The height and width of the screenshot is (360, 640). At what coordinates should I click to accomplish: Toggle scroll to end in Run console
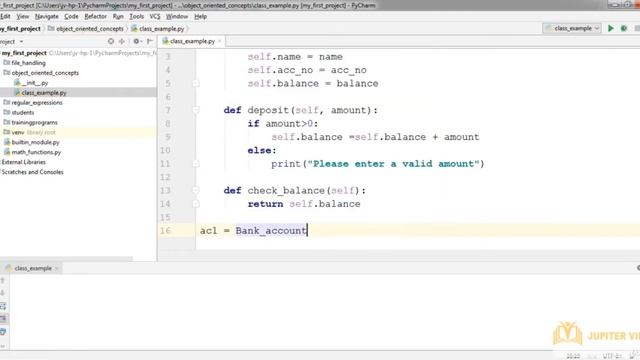coord(3,318)
